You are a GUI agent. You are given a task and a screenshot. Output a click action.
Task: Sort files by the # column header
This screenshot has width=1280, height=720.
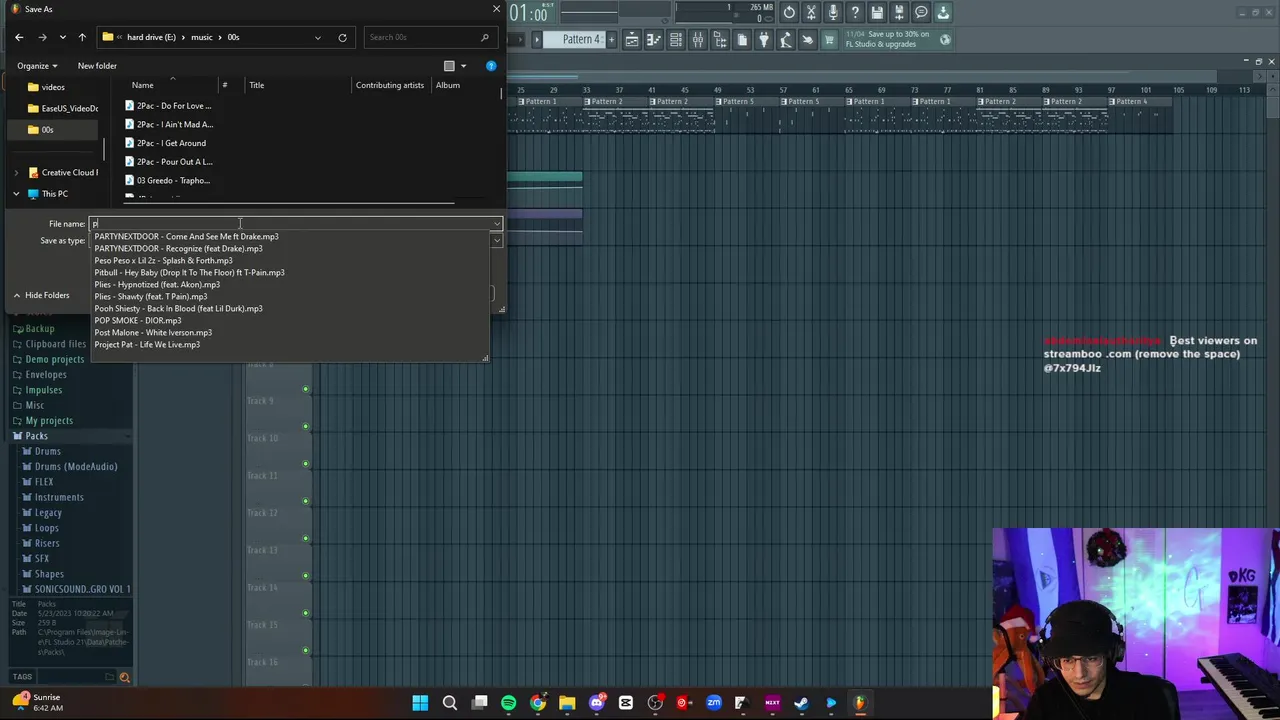coord(225,85)
